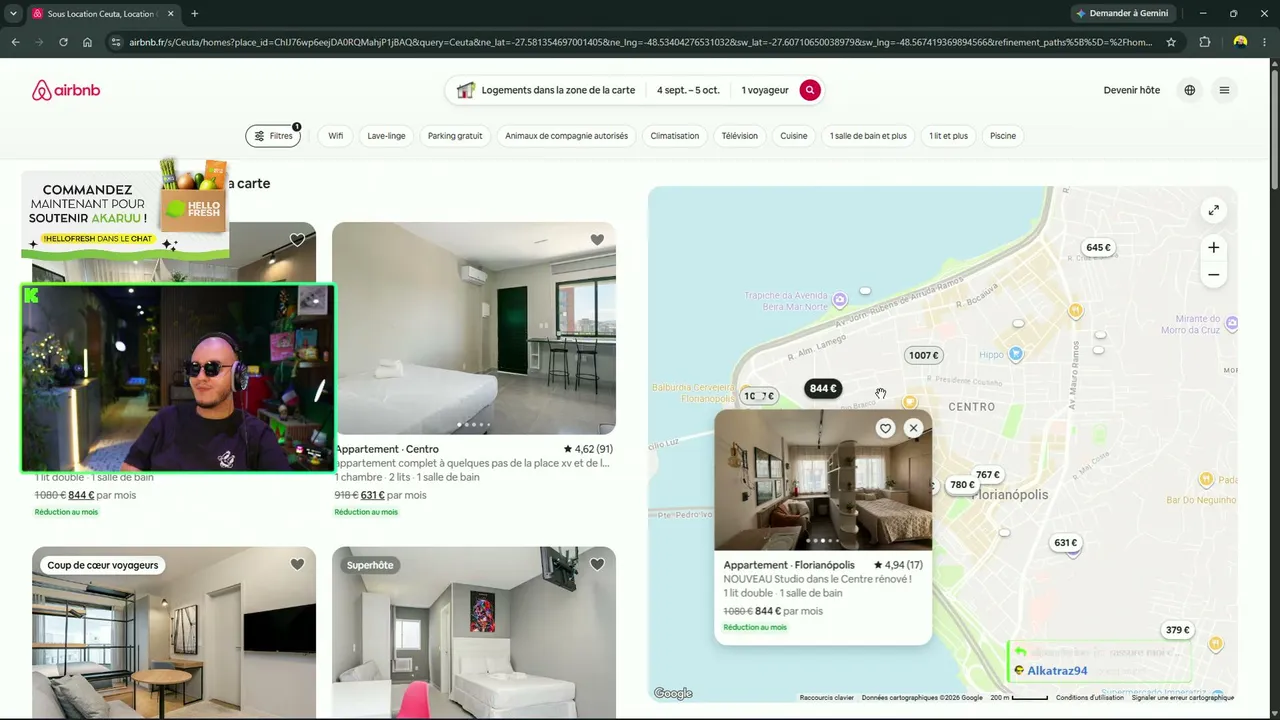Close the Sous Location Ceuta tab
The height and width of the screenshot is (720, 1280).
coord(171,14)
